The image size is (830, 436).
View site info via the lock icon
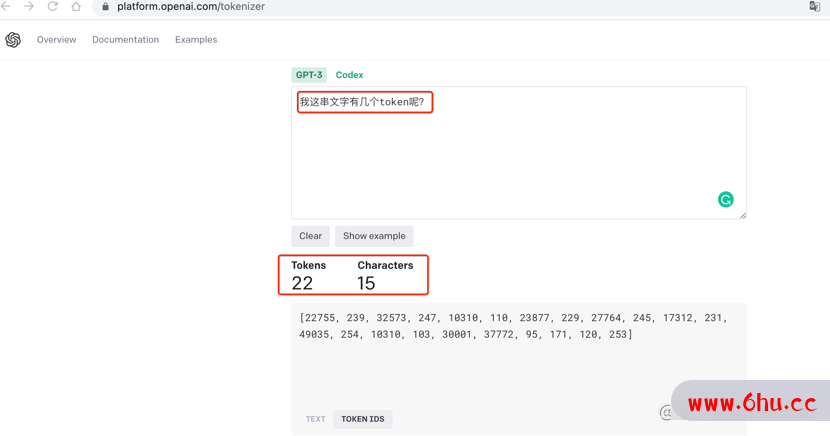point(105,7)
